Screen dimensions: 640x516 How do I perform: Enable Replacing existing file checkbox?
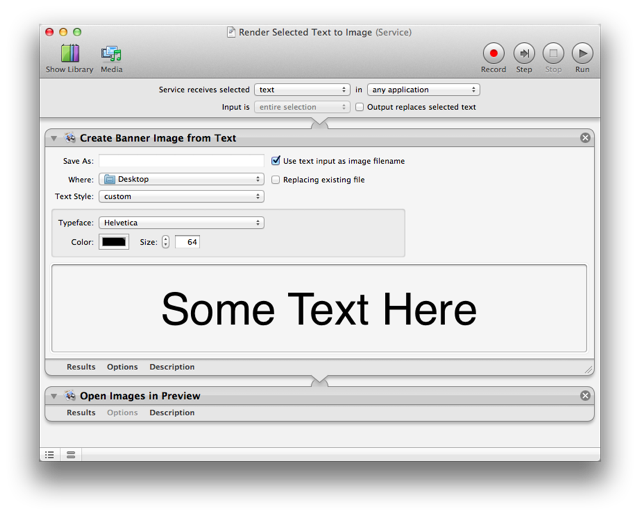[x=276, y=180]
